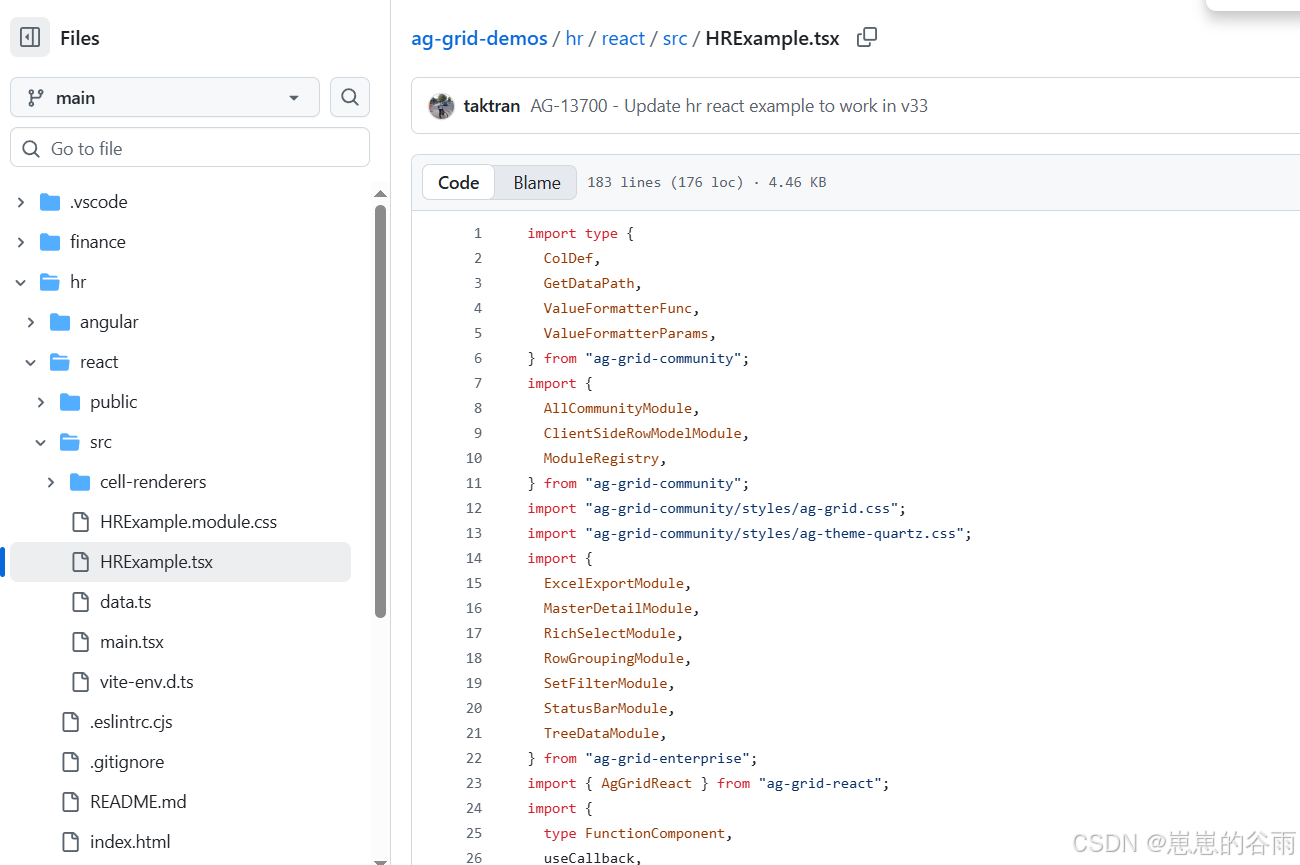Copy file path icon beside HRExample.tsx

(867, 38)
